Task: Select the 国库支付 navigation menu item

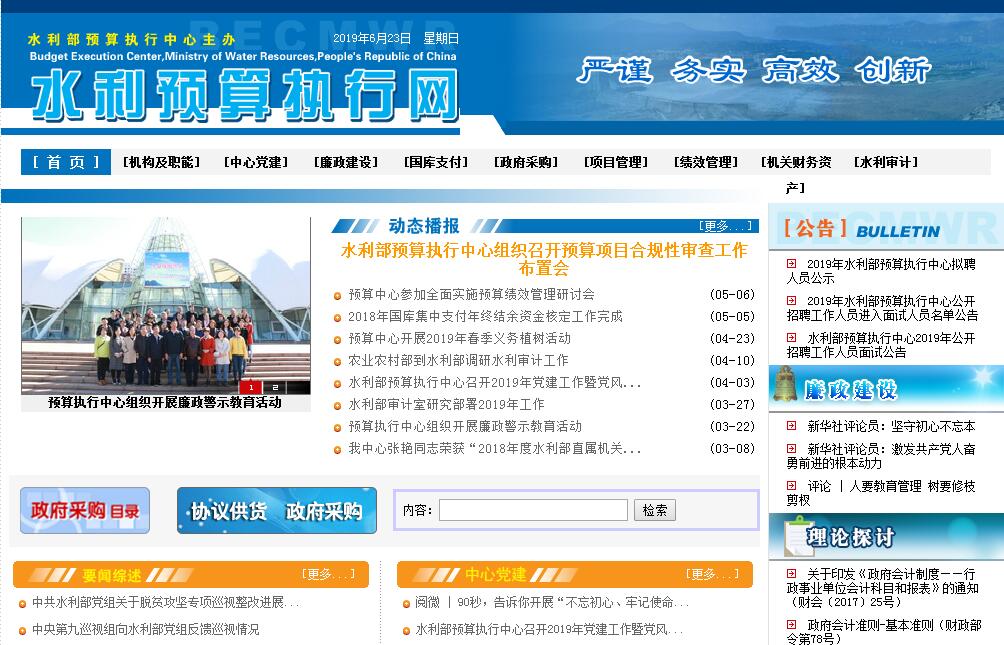Action: [435, 162]
